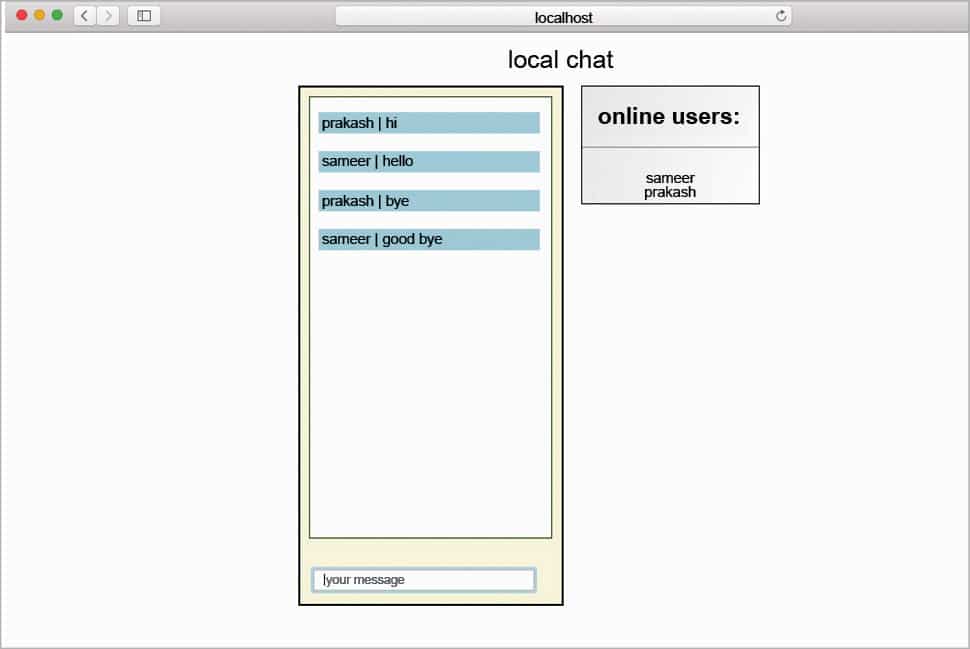Toggle the browser sidebar button

click(144, 15)
